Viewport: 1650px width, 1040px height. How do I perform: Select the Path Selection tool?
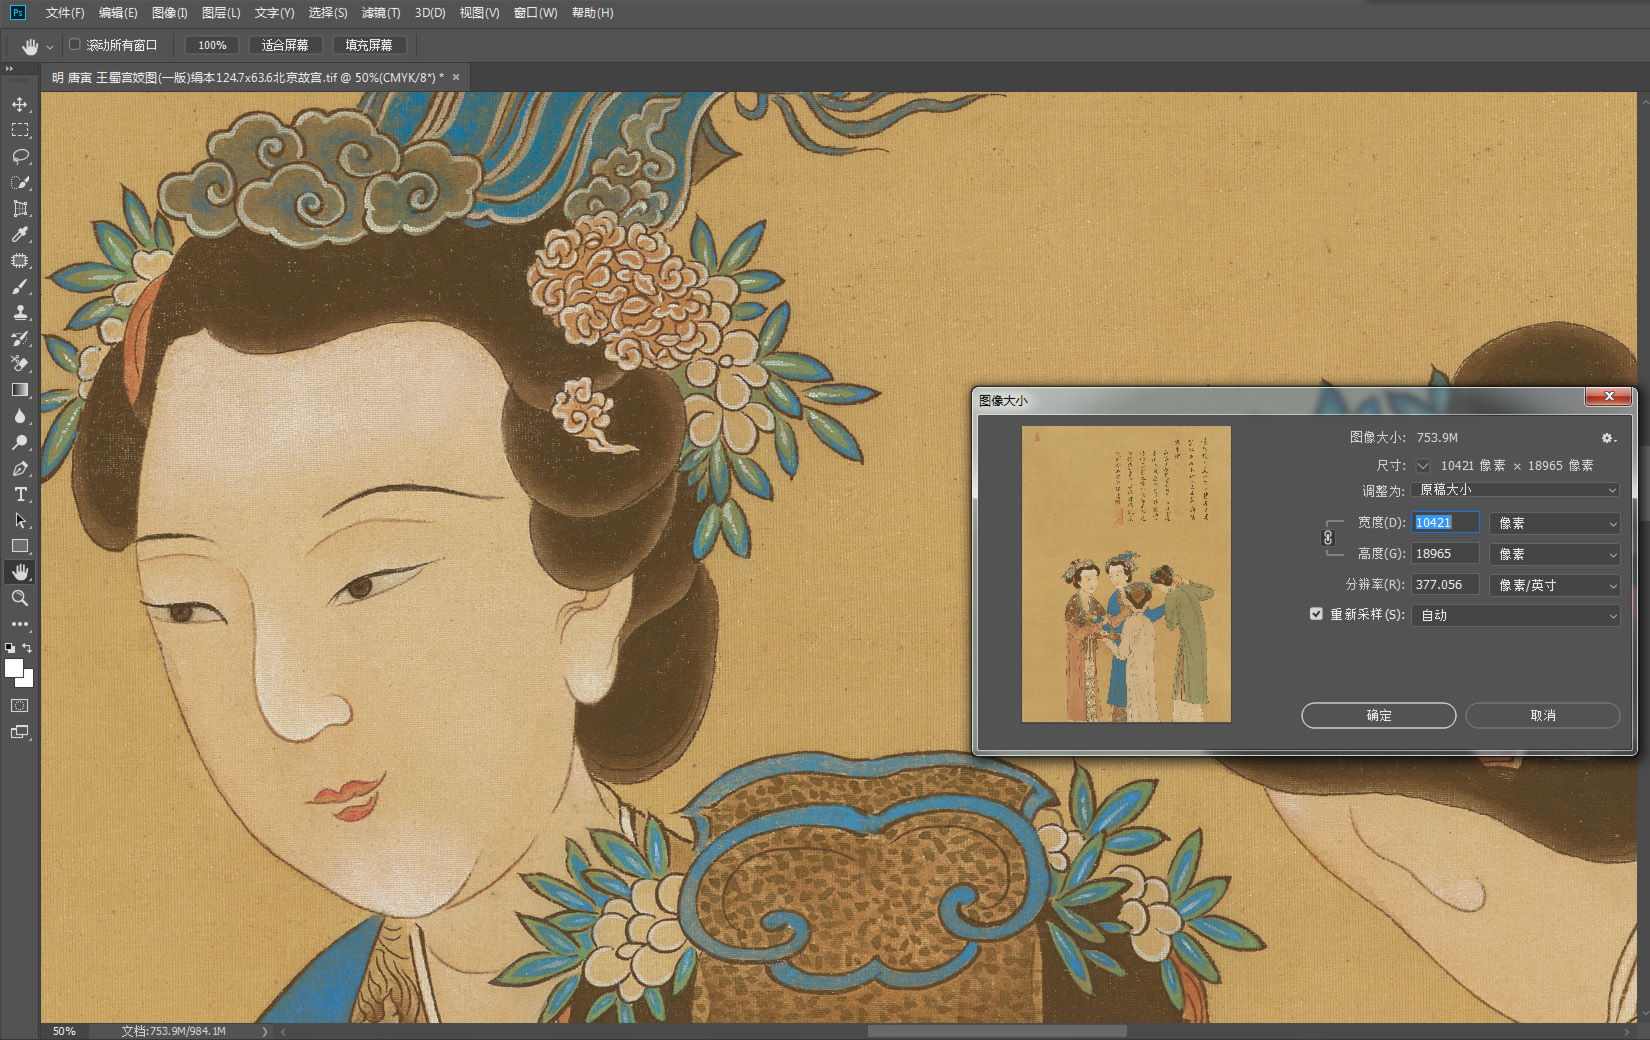20,520
